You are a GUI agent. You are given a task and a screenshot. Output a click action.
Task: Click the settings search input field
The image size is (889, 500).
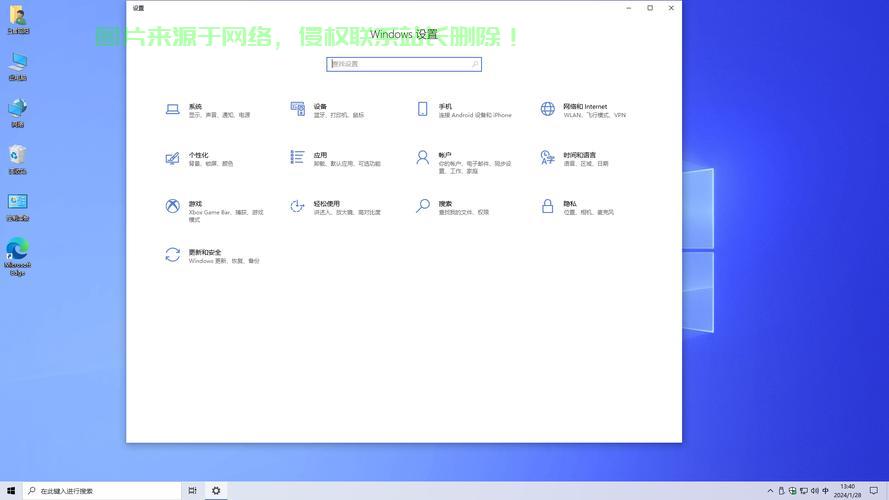point(404,64)
